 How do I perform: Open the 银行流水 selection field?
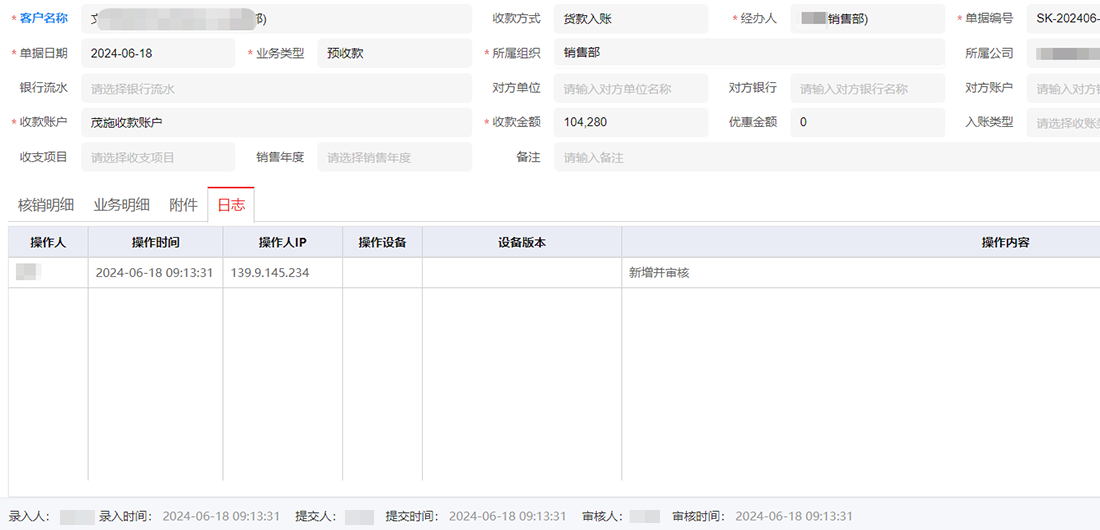(275, 88)
